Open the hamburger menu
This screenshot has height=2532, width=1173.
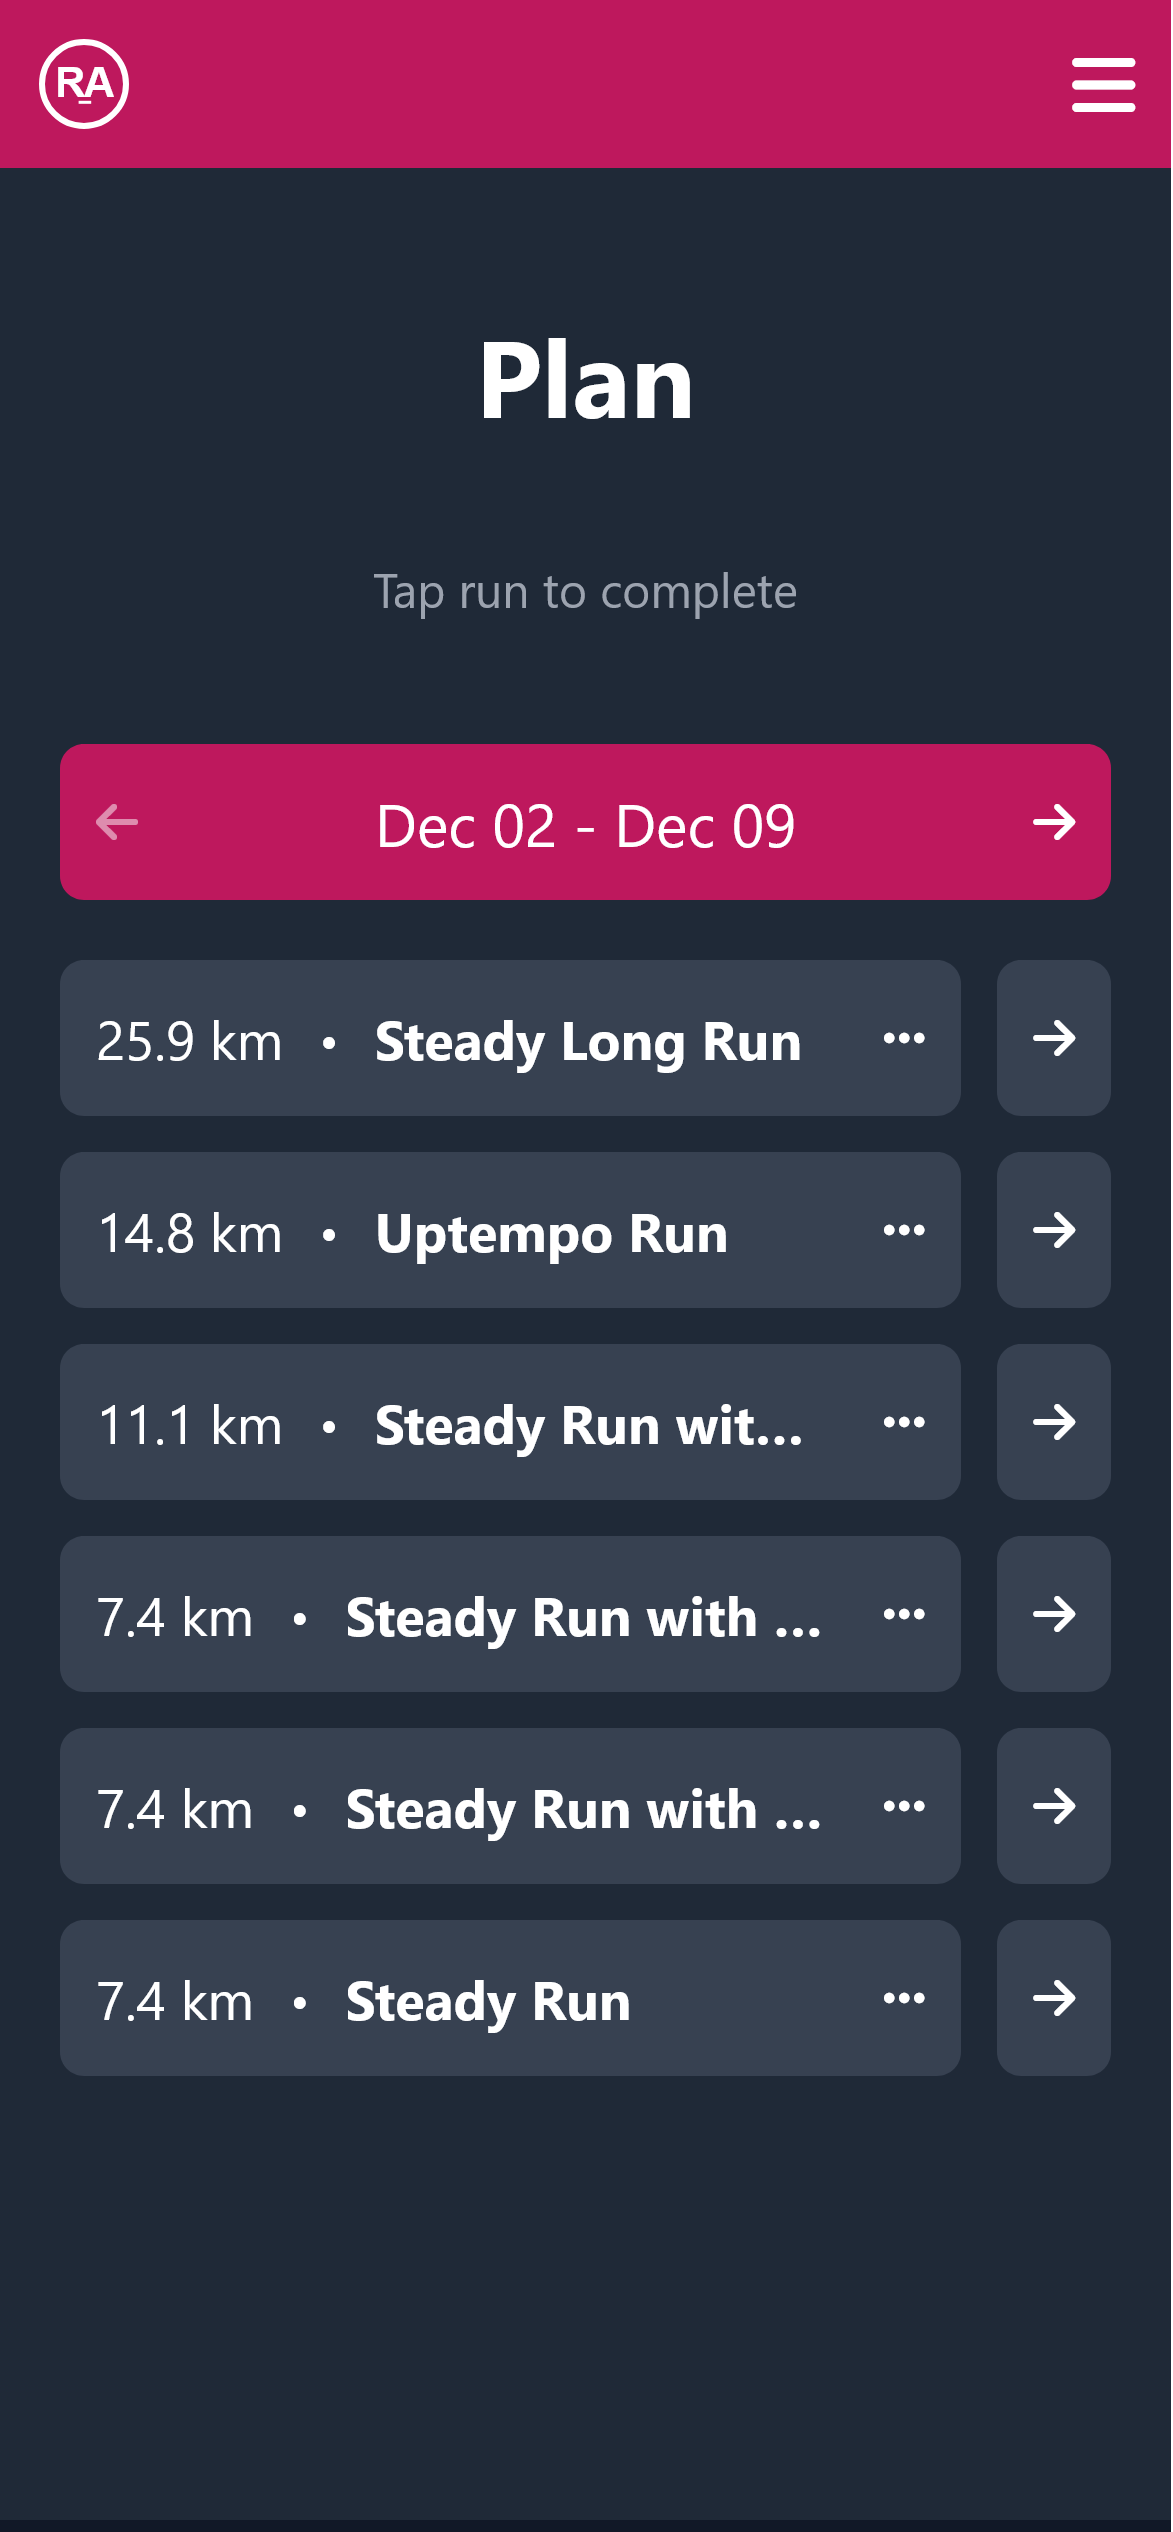click(1103, 84)
